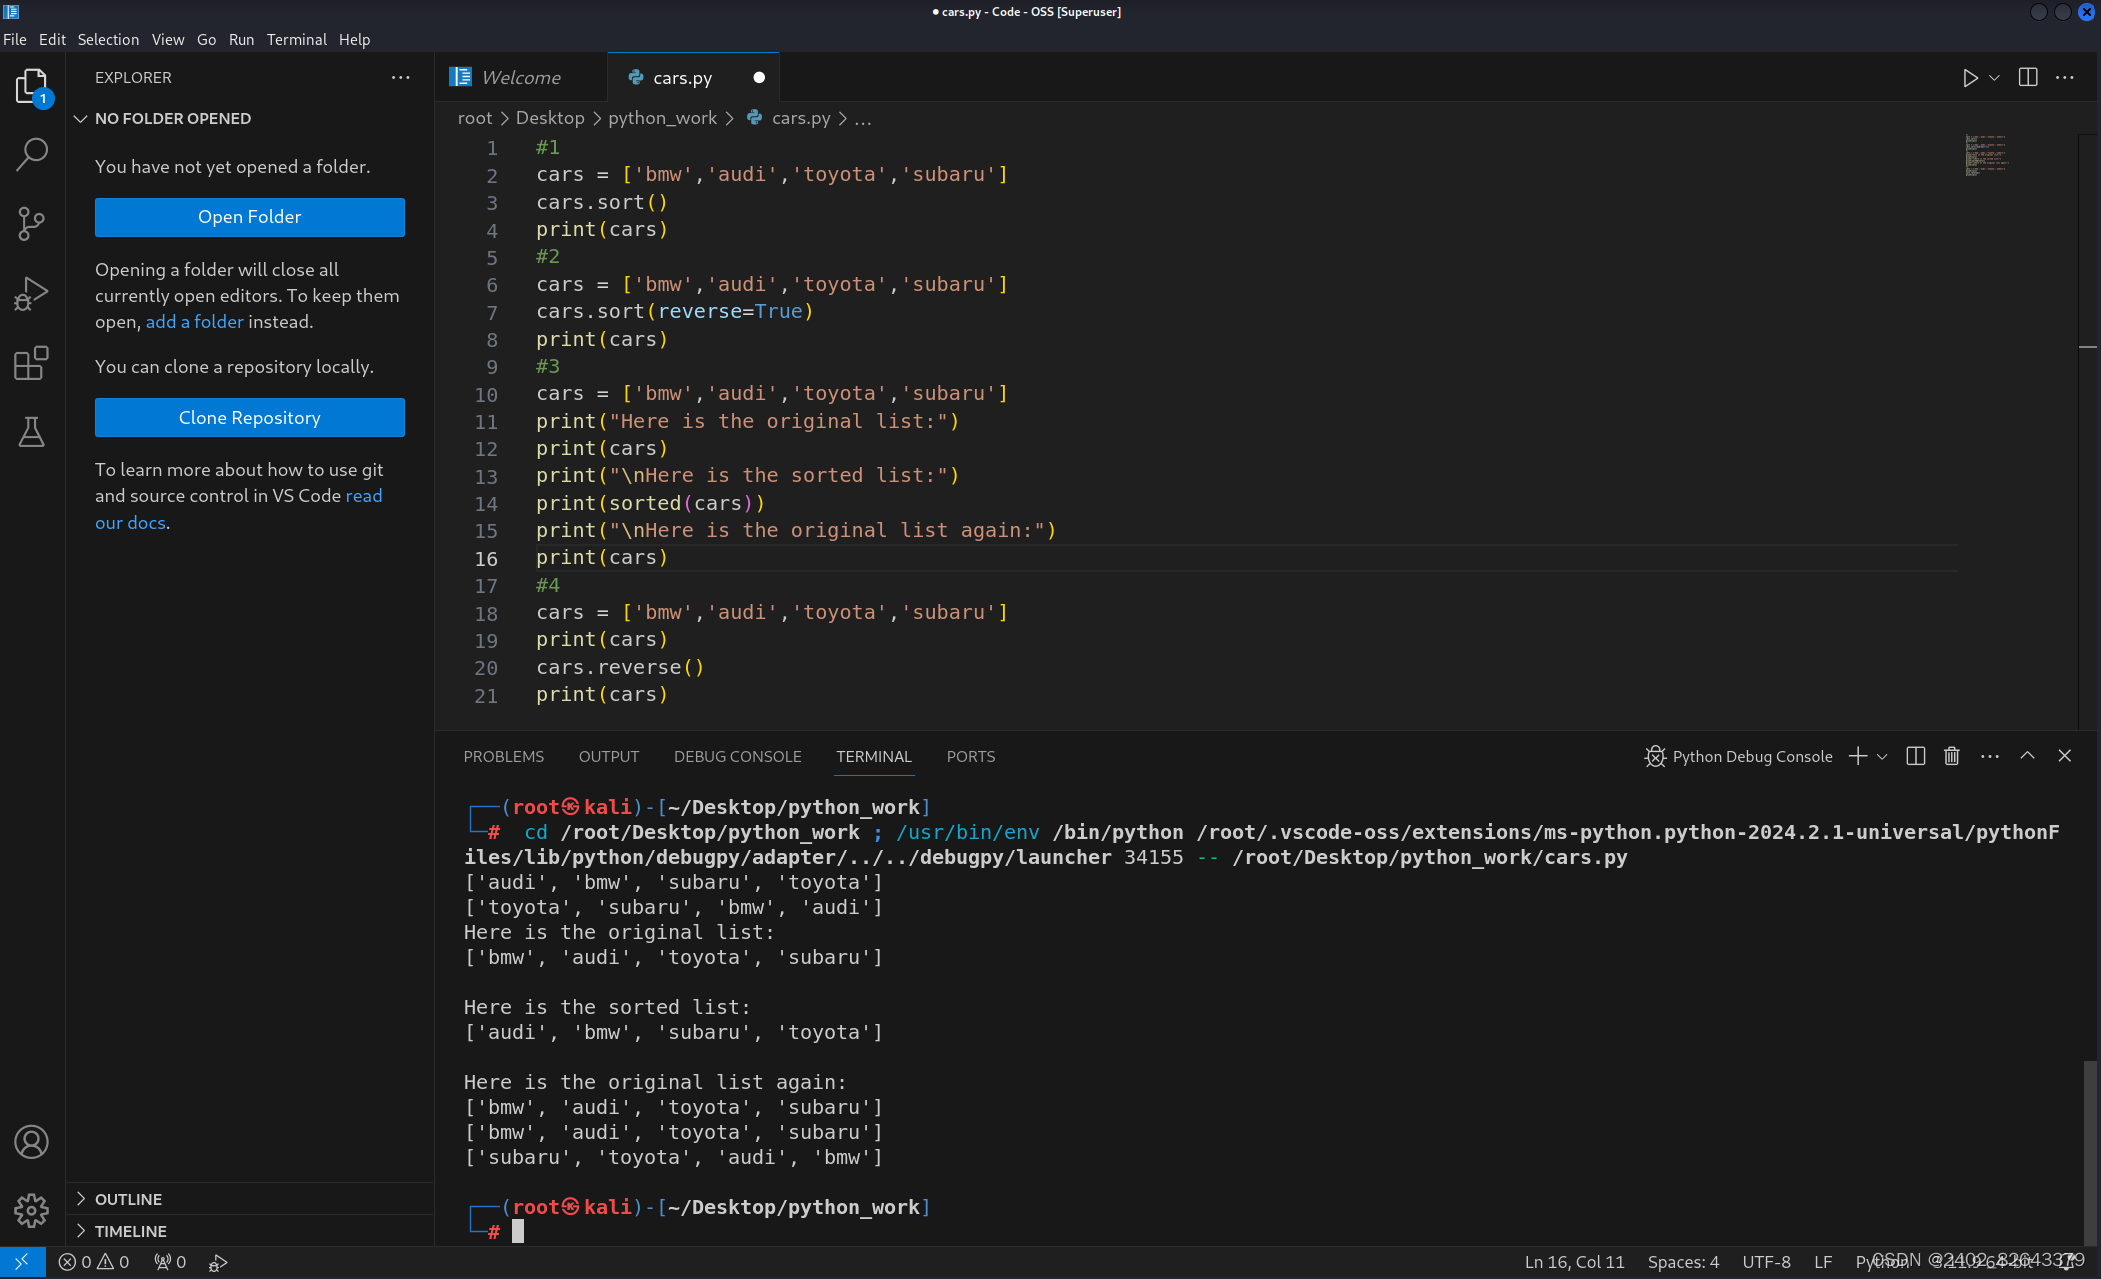Open Run and Debug view icon
The height and width of the screenshot is (1279, 2101).
pos(32,294)
